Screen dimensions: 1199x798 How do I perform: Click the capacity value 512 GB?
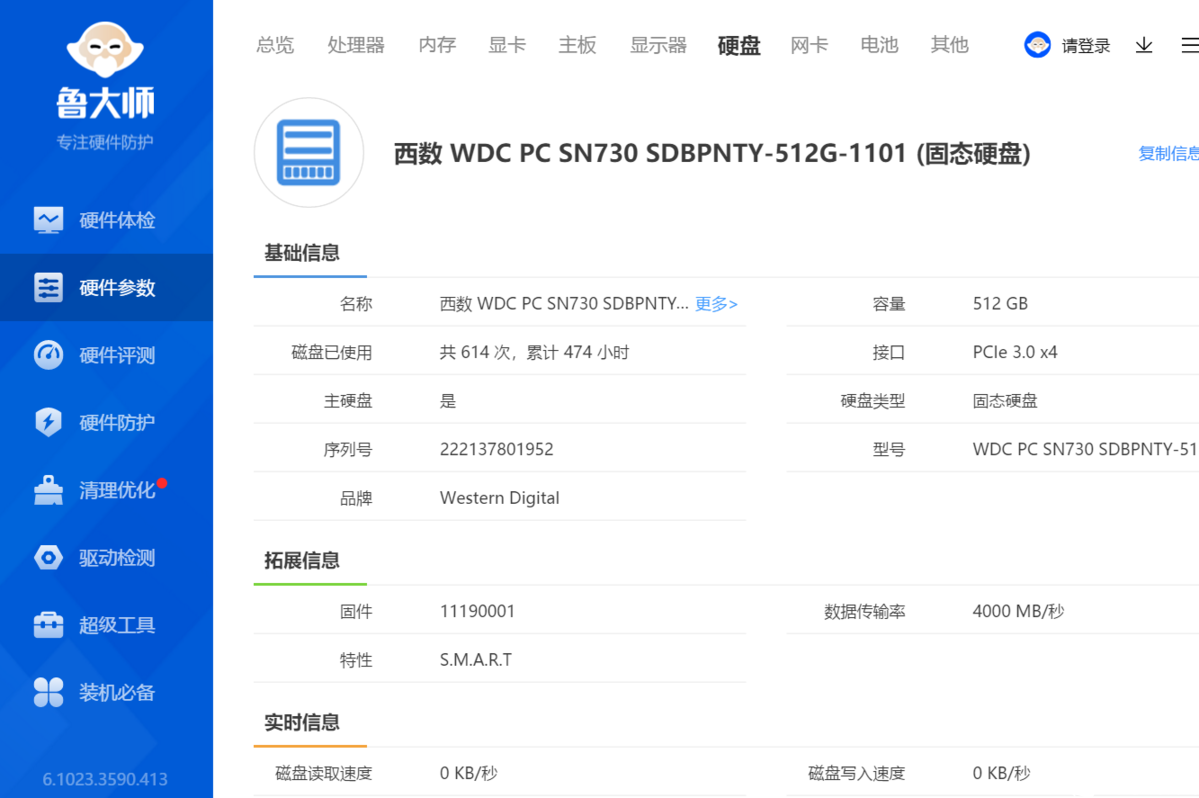pos(1000,303)
